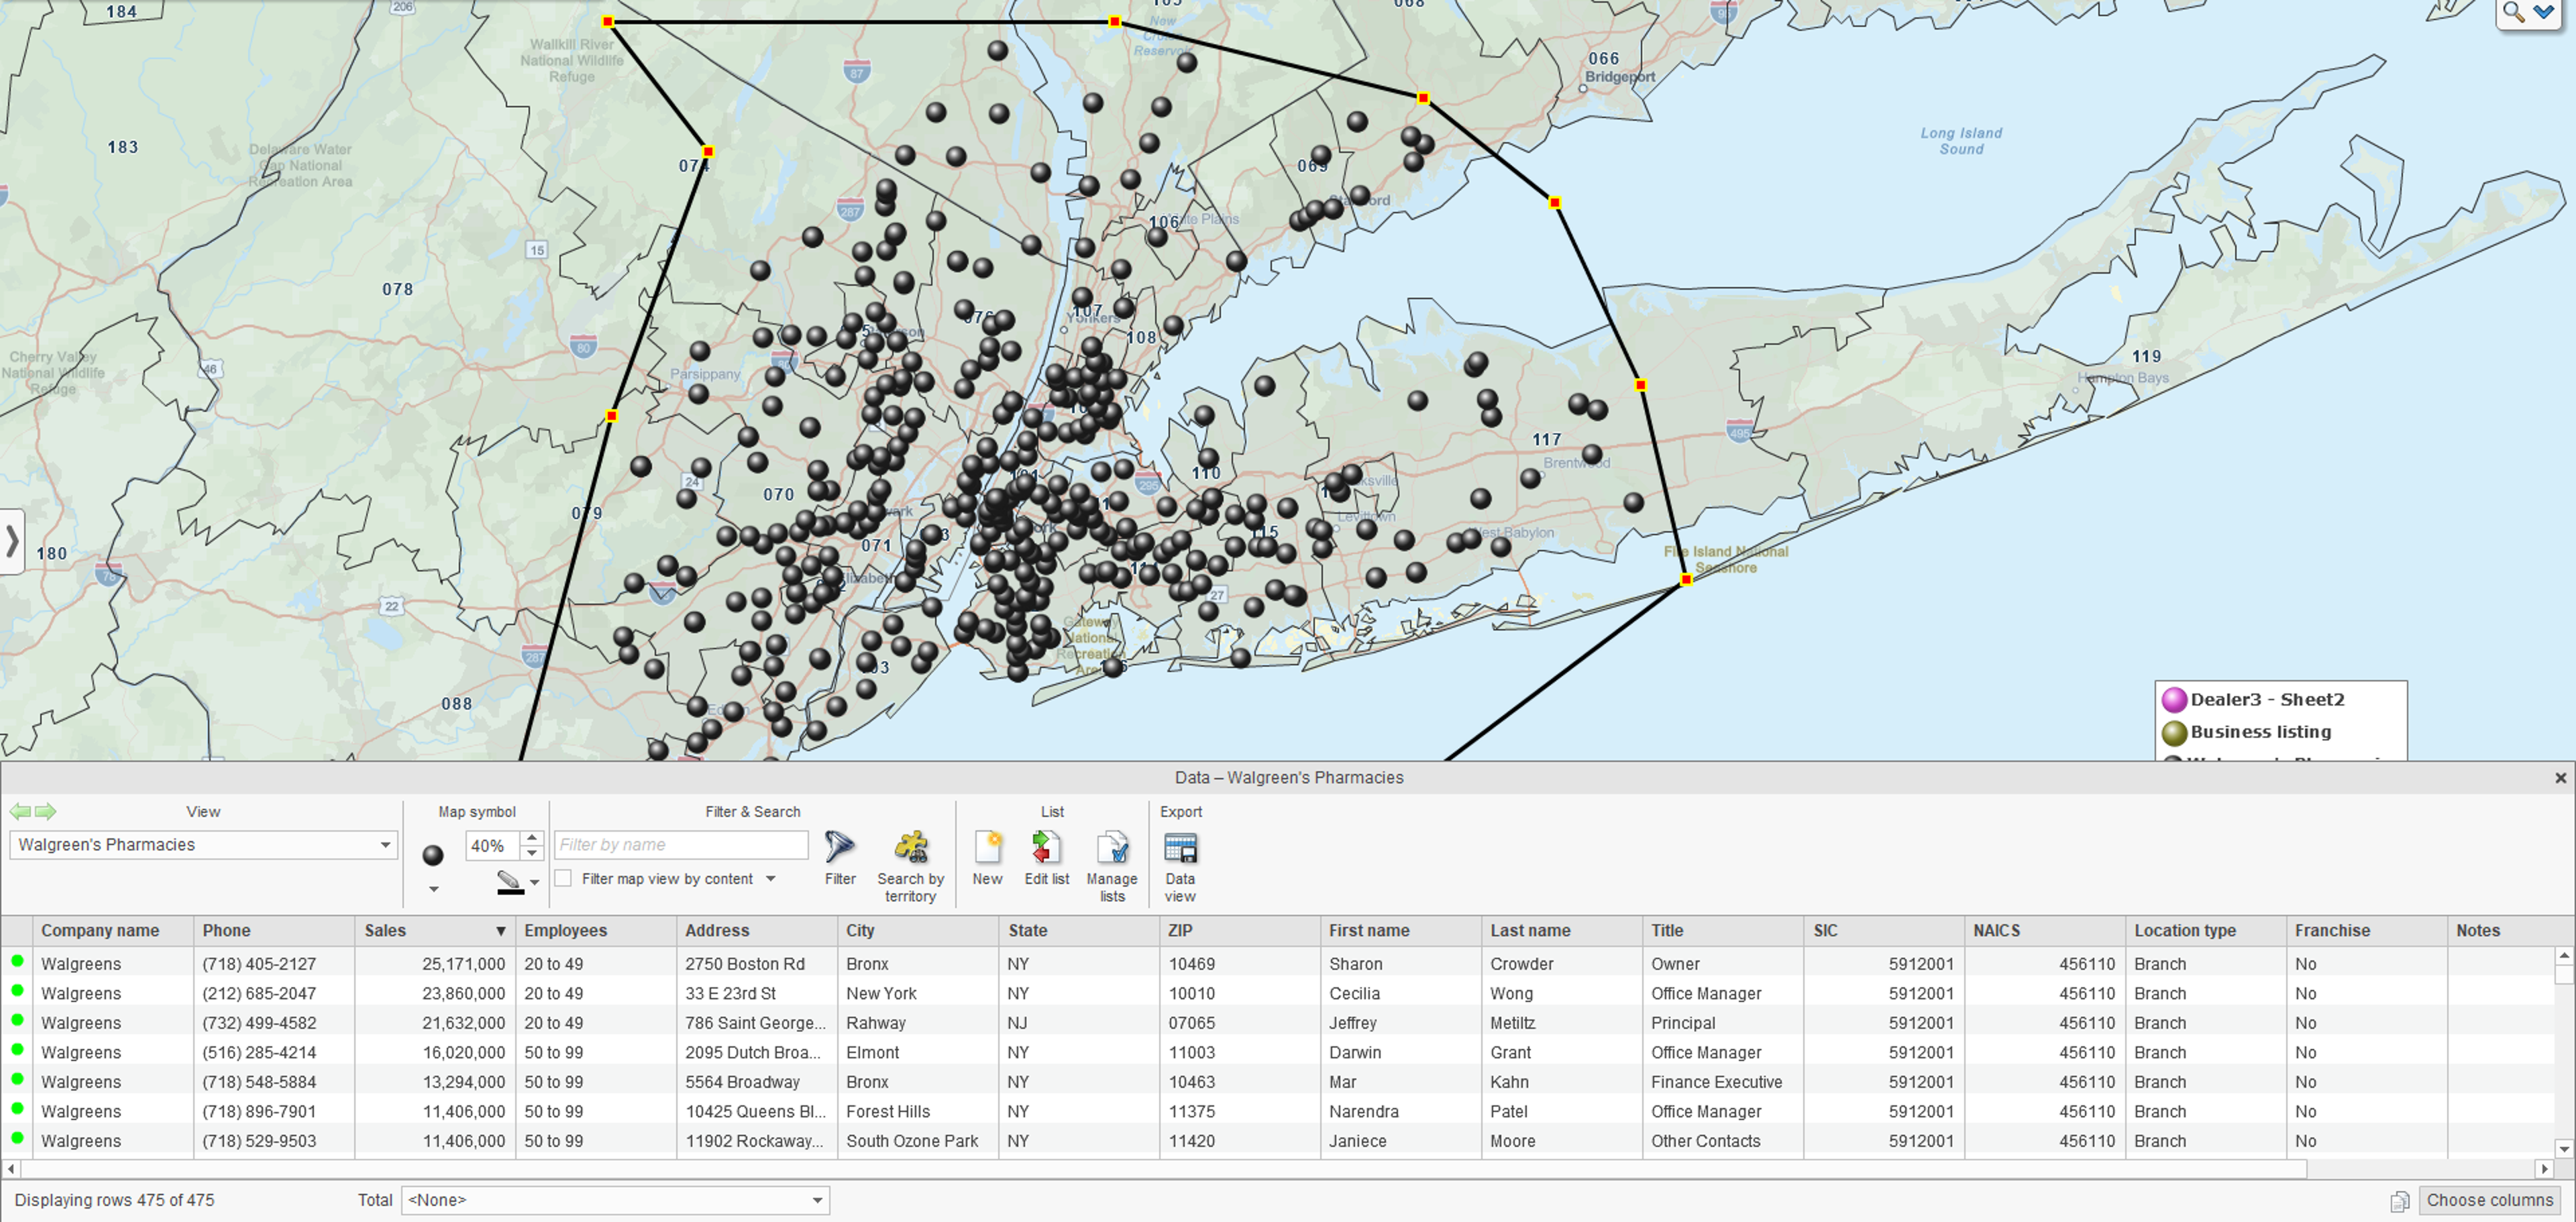The width and height of the screenshot is (2576, 1222).
Task: Open the symbol color dropdown arrow
Action: 535,882
